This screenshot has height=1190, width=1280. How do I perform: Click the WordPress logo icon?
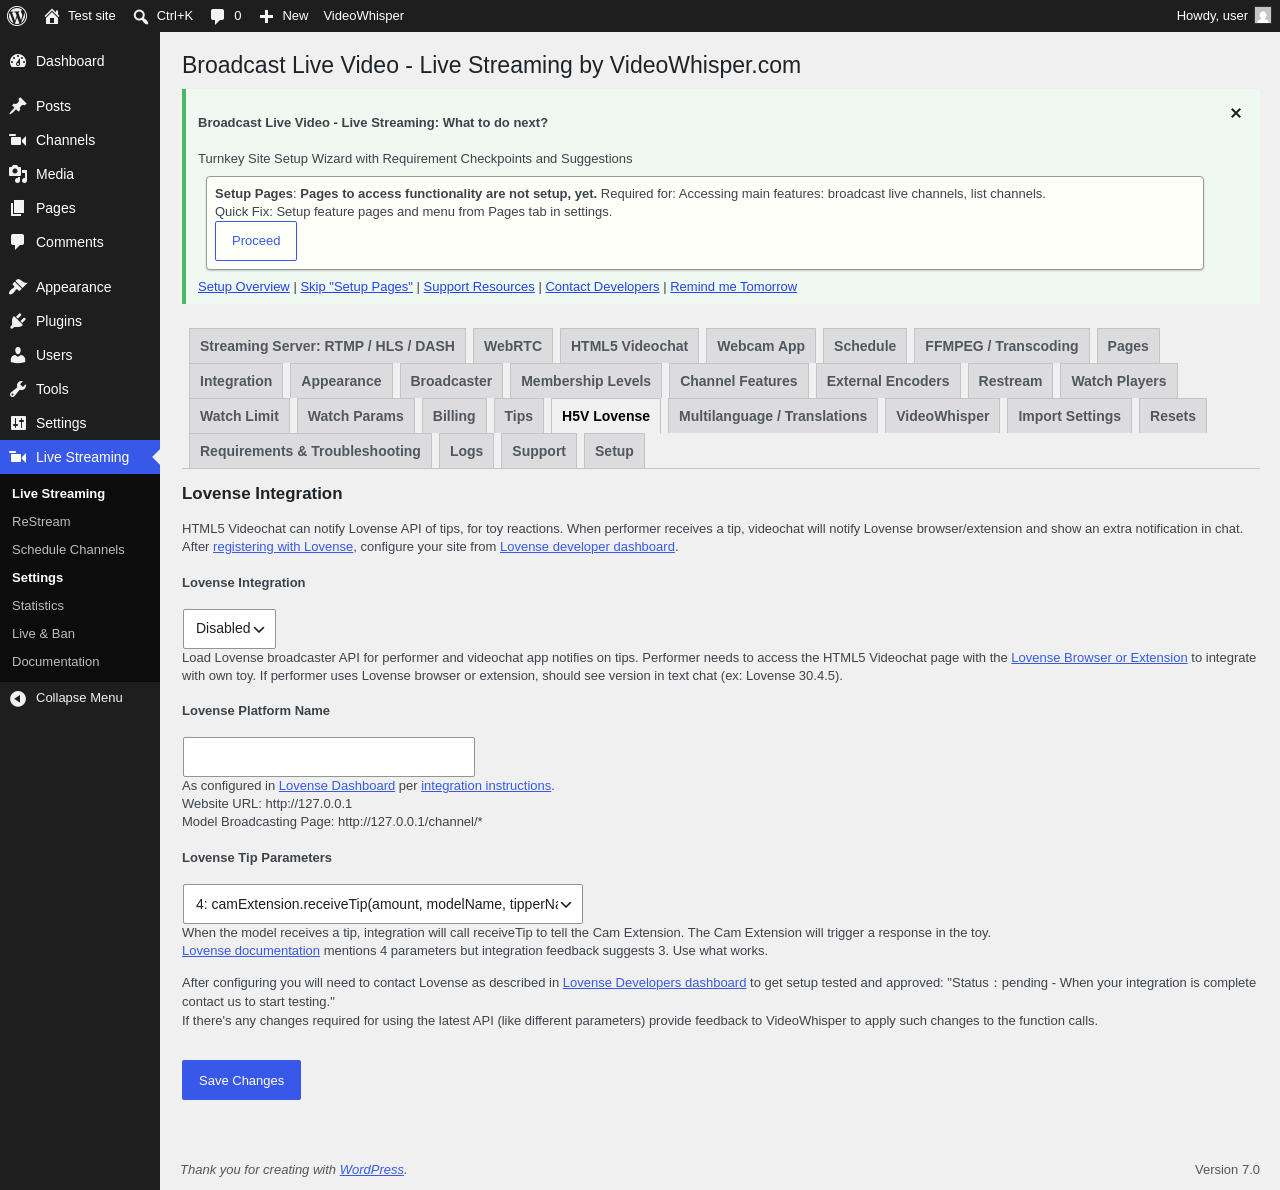coord(17,16)
